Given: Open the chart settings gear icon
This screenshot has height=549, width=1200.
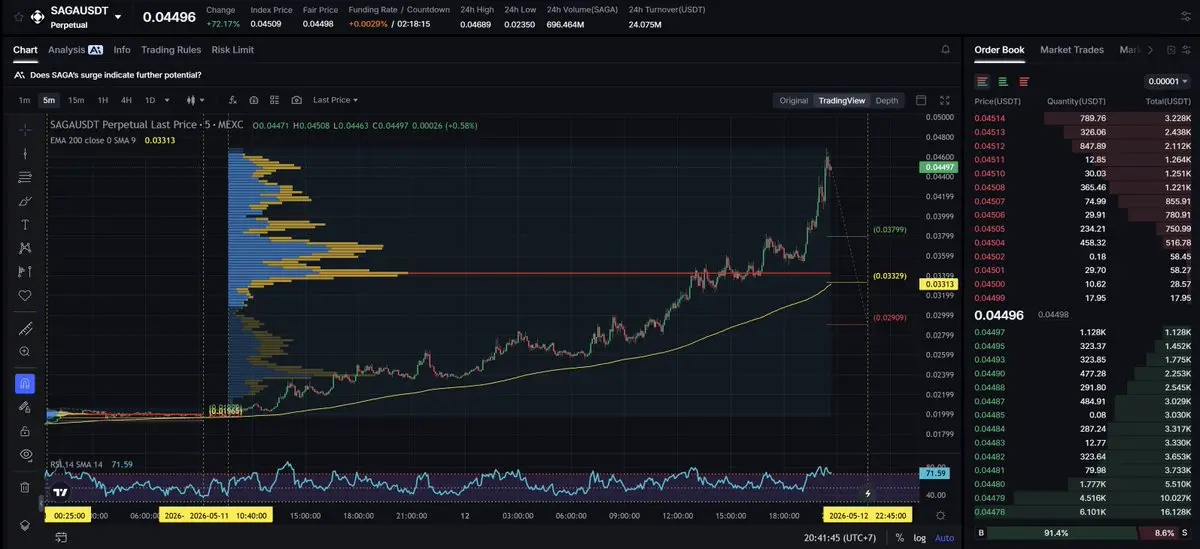Looking at the screenshot, I should click(940, 515).
